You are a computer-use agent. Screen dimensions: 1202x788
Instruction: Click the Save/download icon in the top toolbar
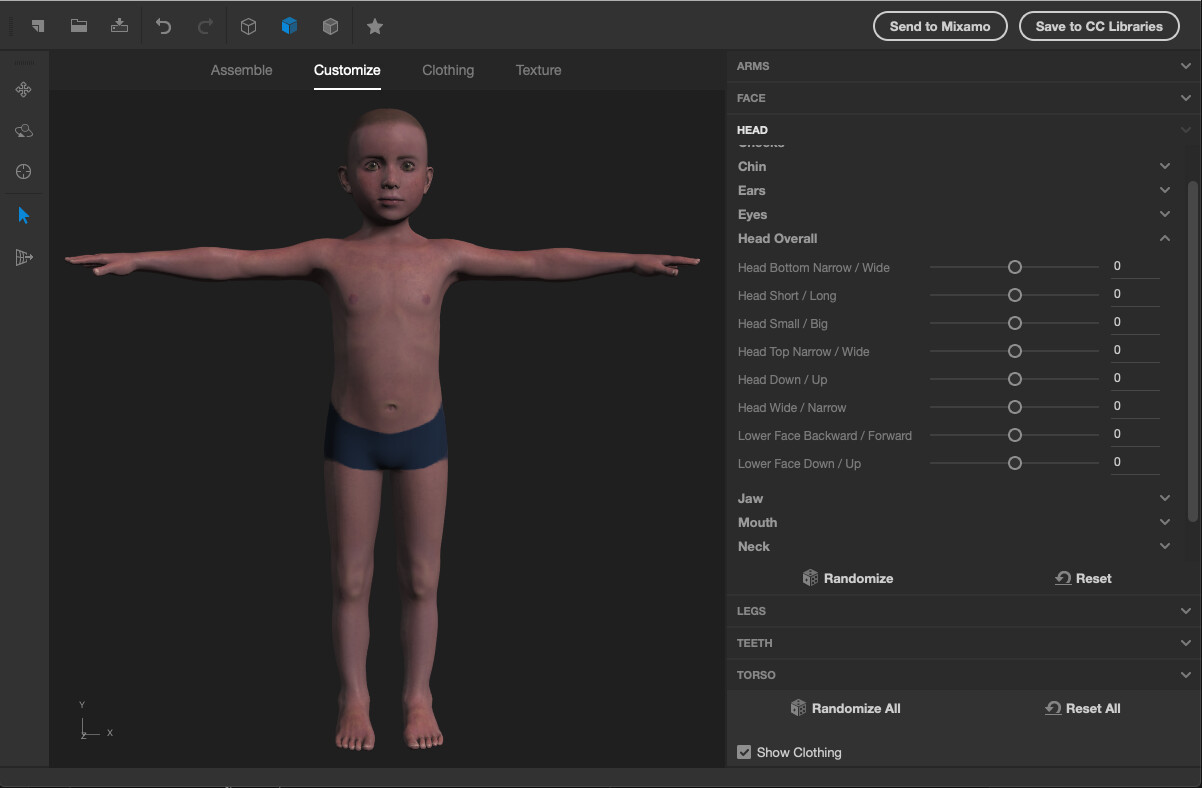[x=119, y=26]
